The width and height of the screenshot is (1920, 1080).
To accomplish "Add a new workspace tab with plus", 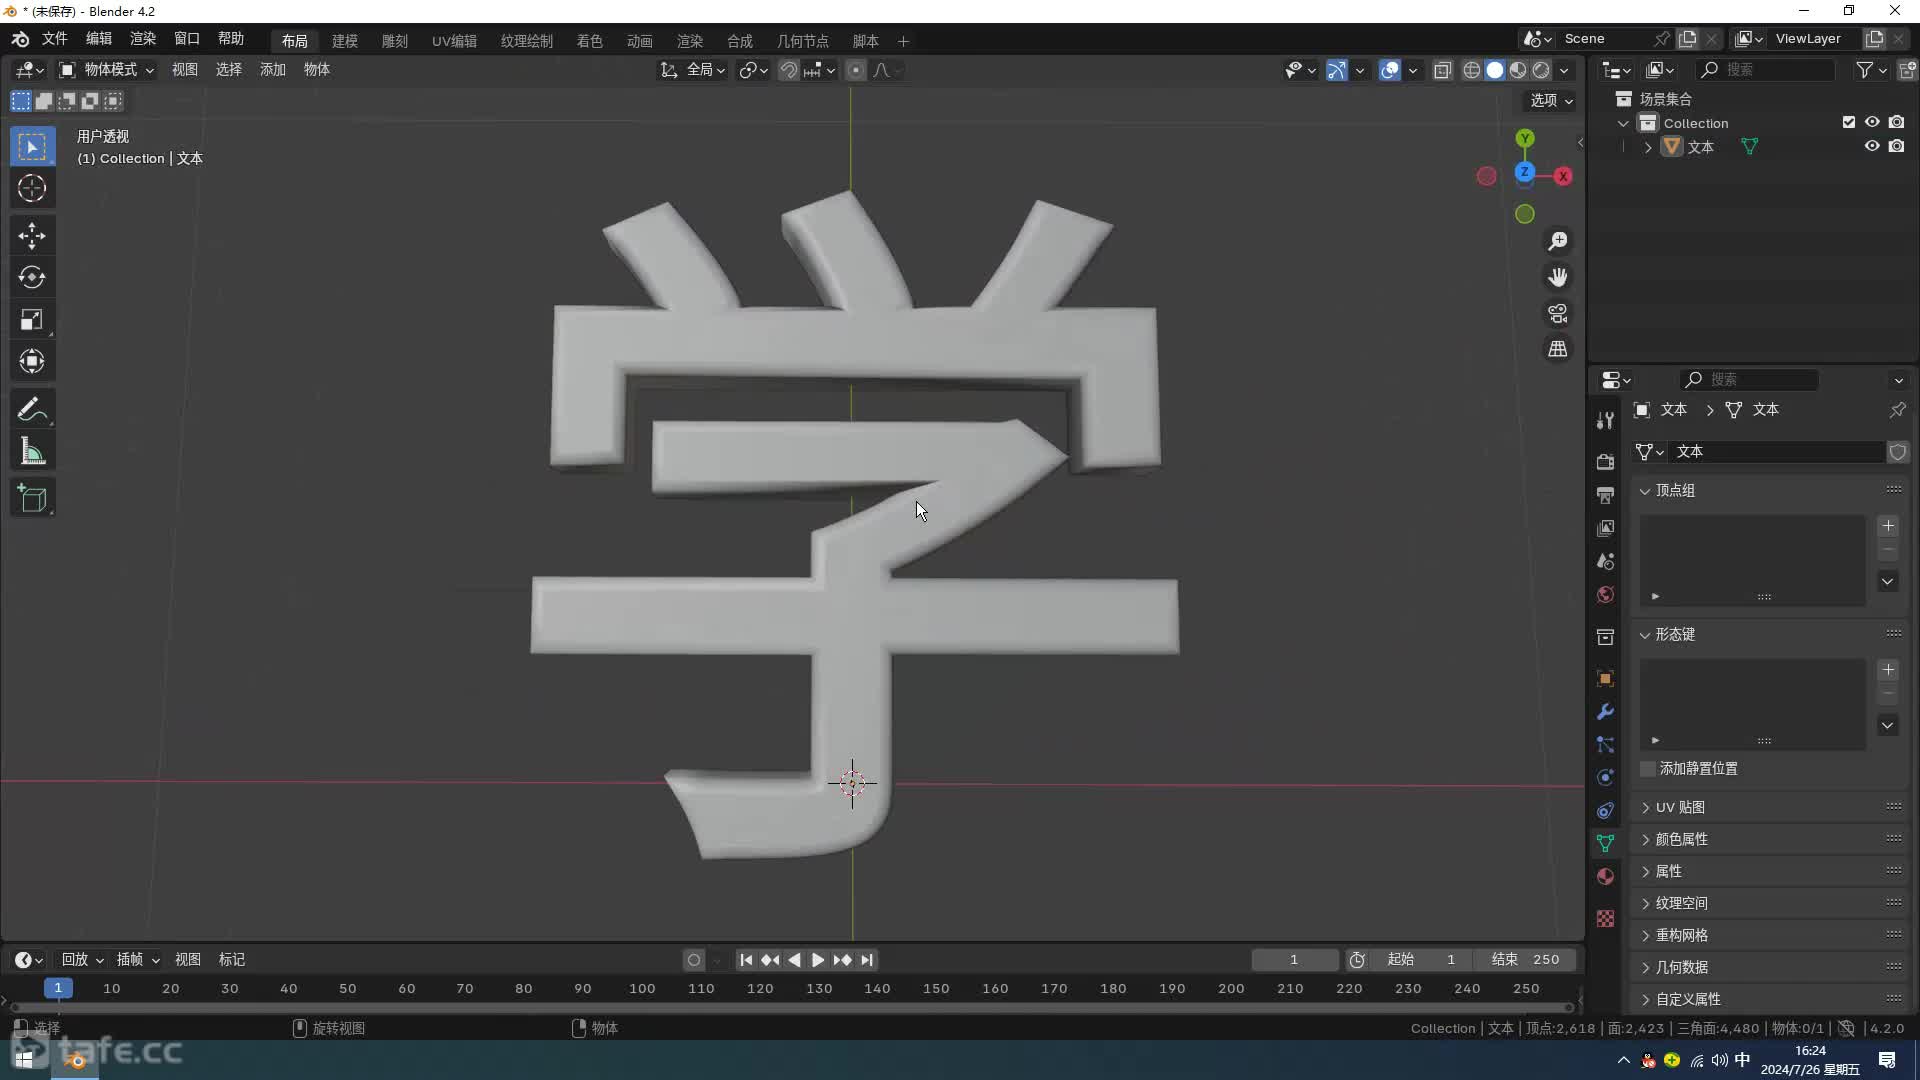I will pos(903,41).
